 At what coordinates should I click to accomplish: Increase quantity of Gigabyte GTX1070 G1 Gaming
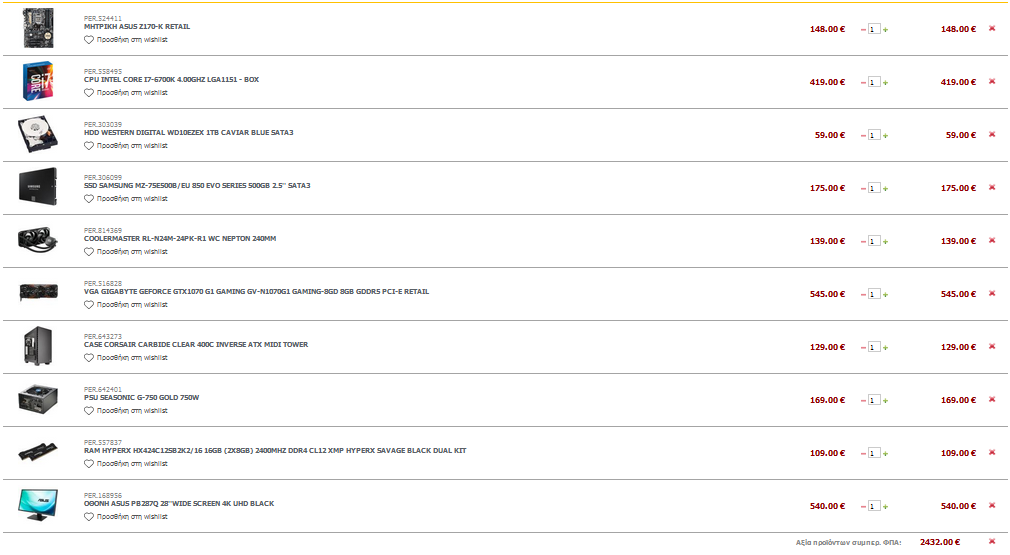tap(885, 294)
